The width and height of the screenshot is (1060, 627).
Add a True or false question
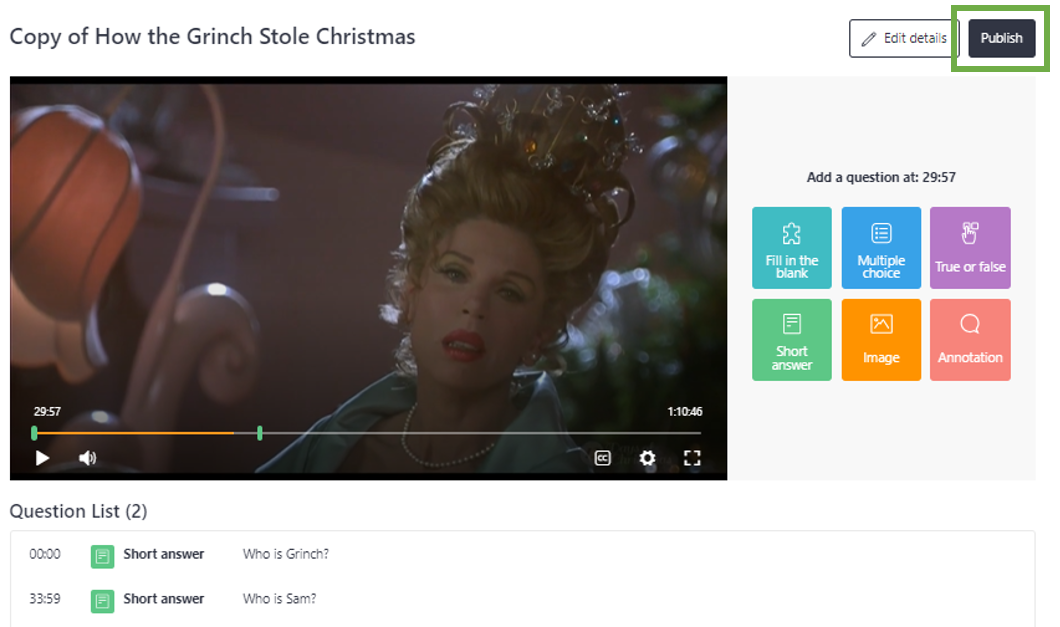[x=970, y=248]
